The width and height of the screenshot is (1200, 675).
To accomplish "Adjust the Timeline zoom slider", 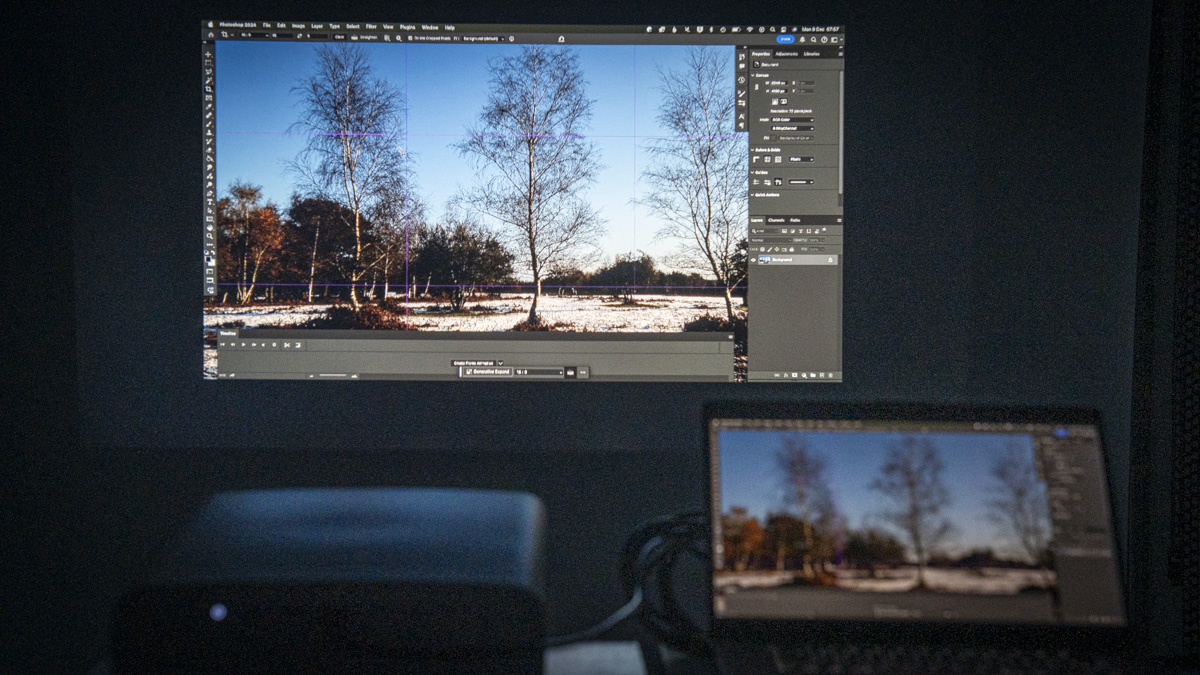I will tap(333, 375).
